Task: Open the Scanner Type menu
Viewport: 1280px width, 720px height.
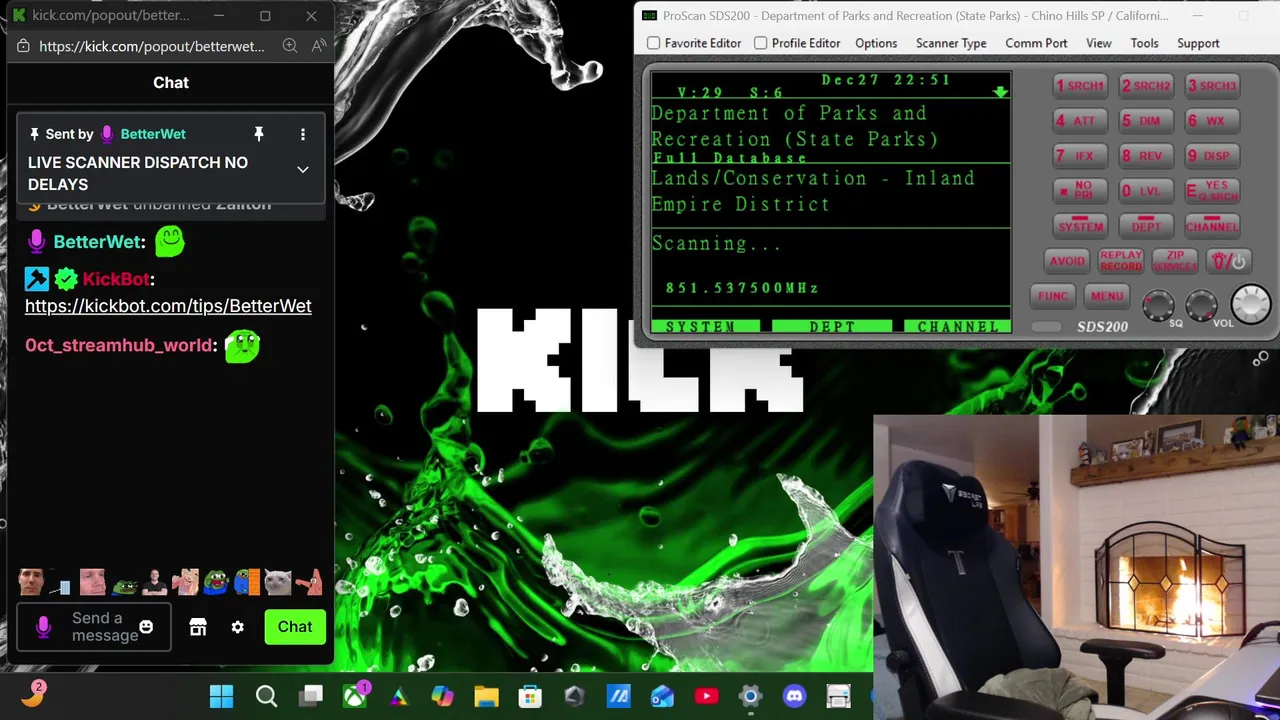Action: [x=951, y=43]
